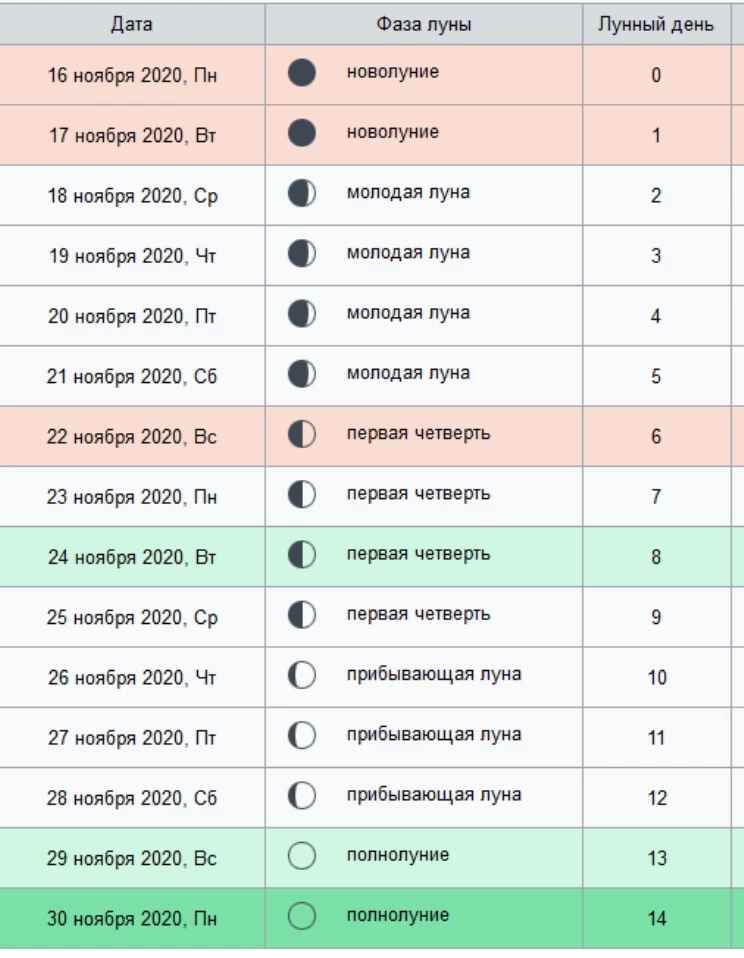Viewport: 744px width, 958px height.
Task: Click the new moon icon for 17 ноября
Action: point(302,133)
